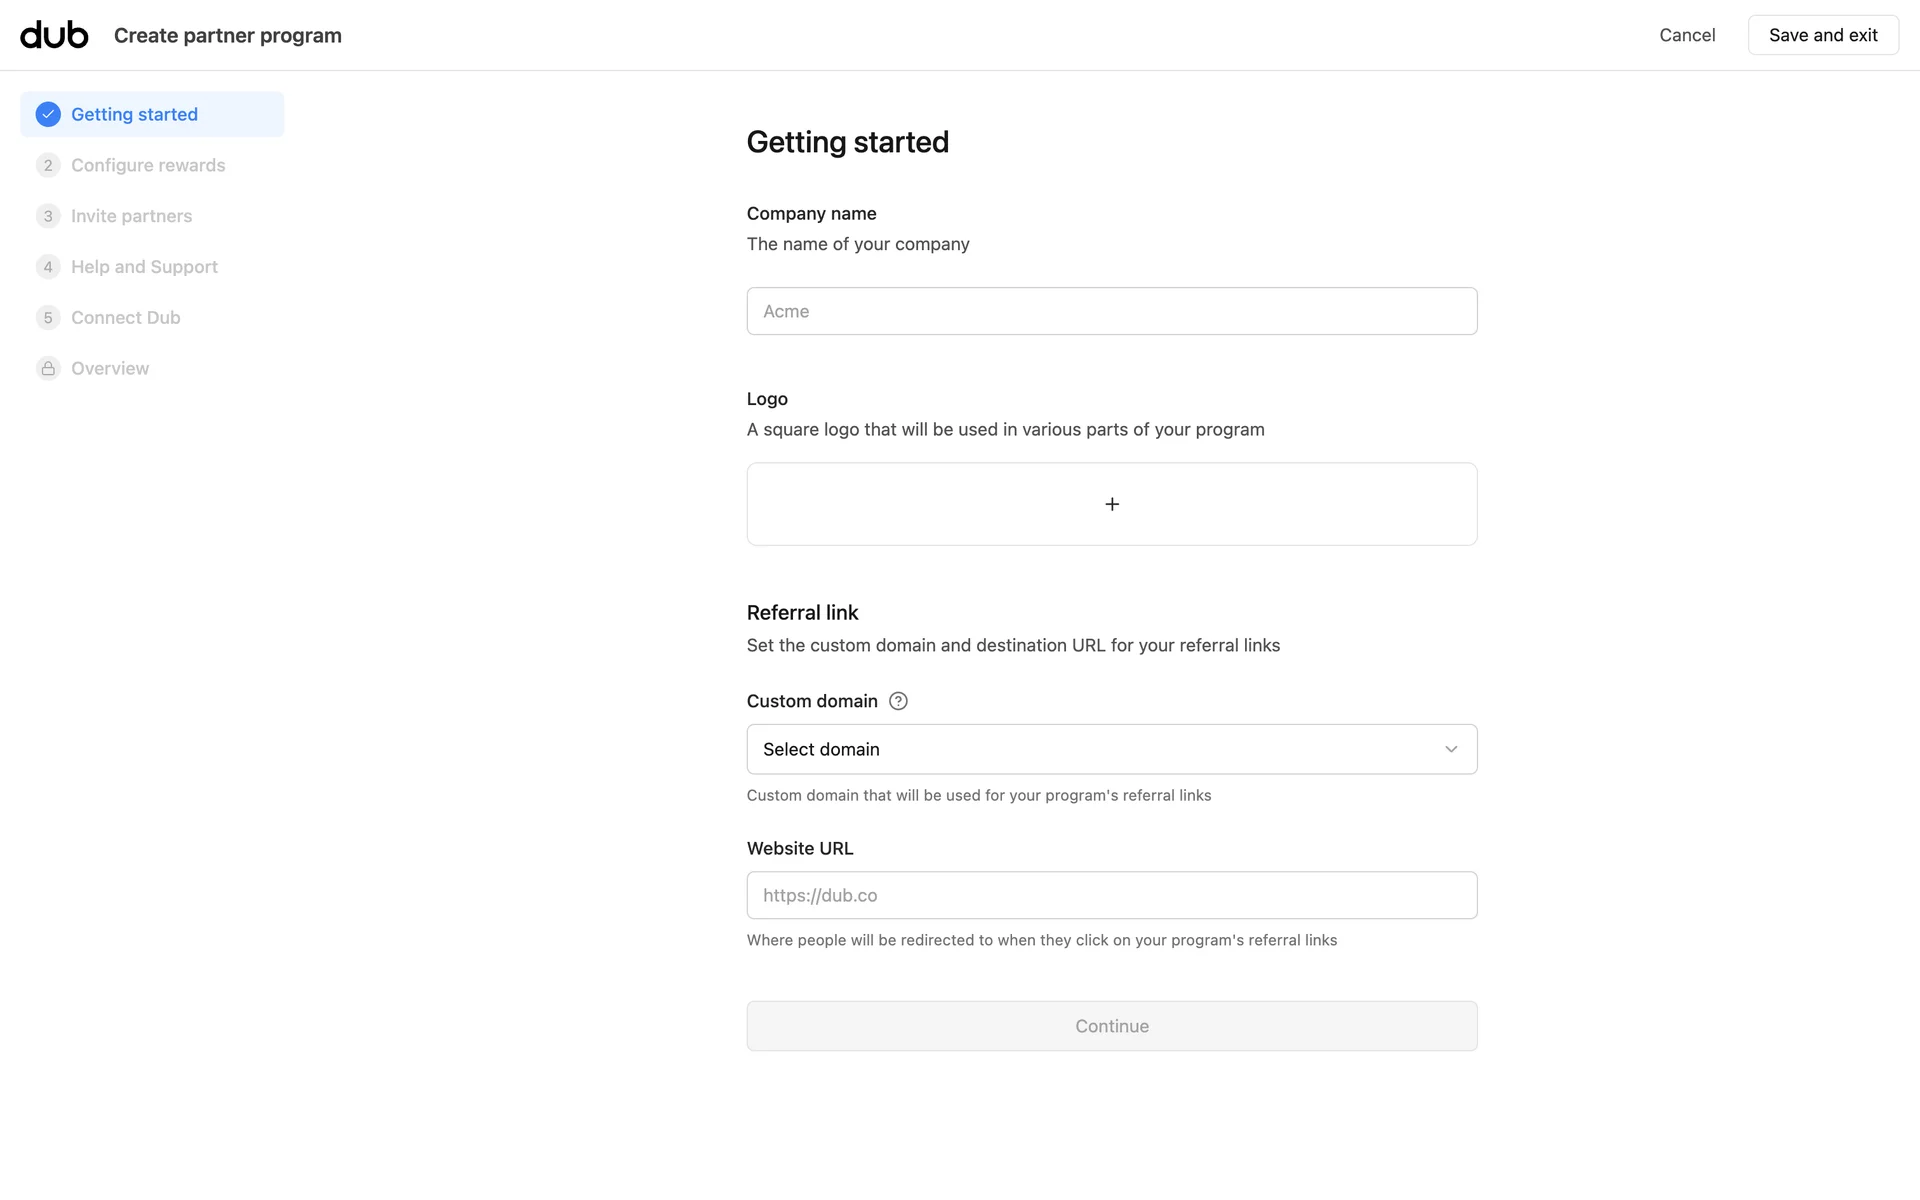The height and width of the screenshot is (1200, 1920).
Task: Switch to Invite partners step
Action: pyautogui.click(x=131, y=216)
